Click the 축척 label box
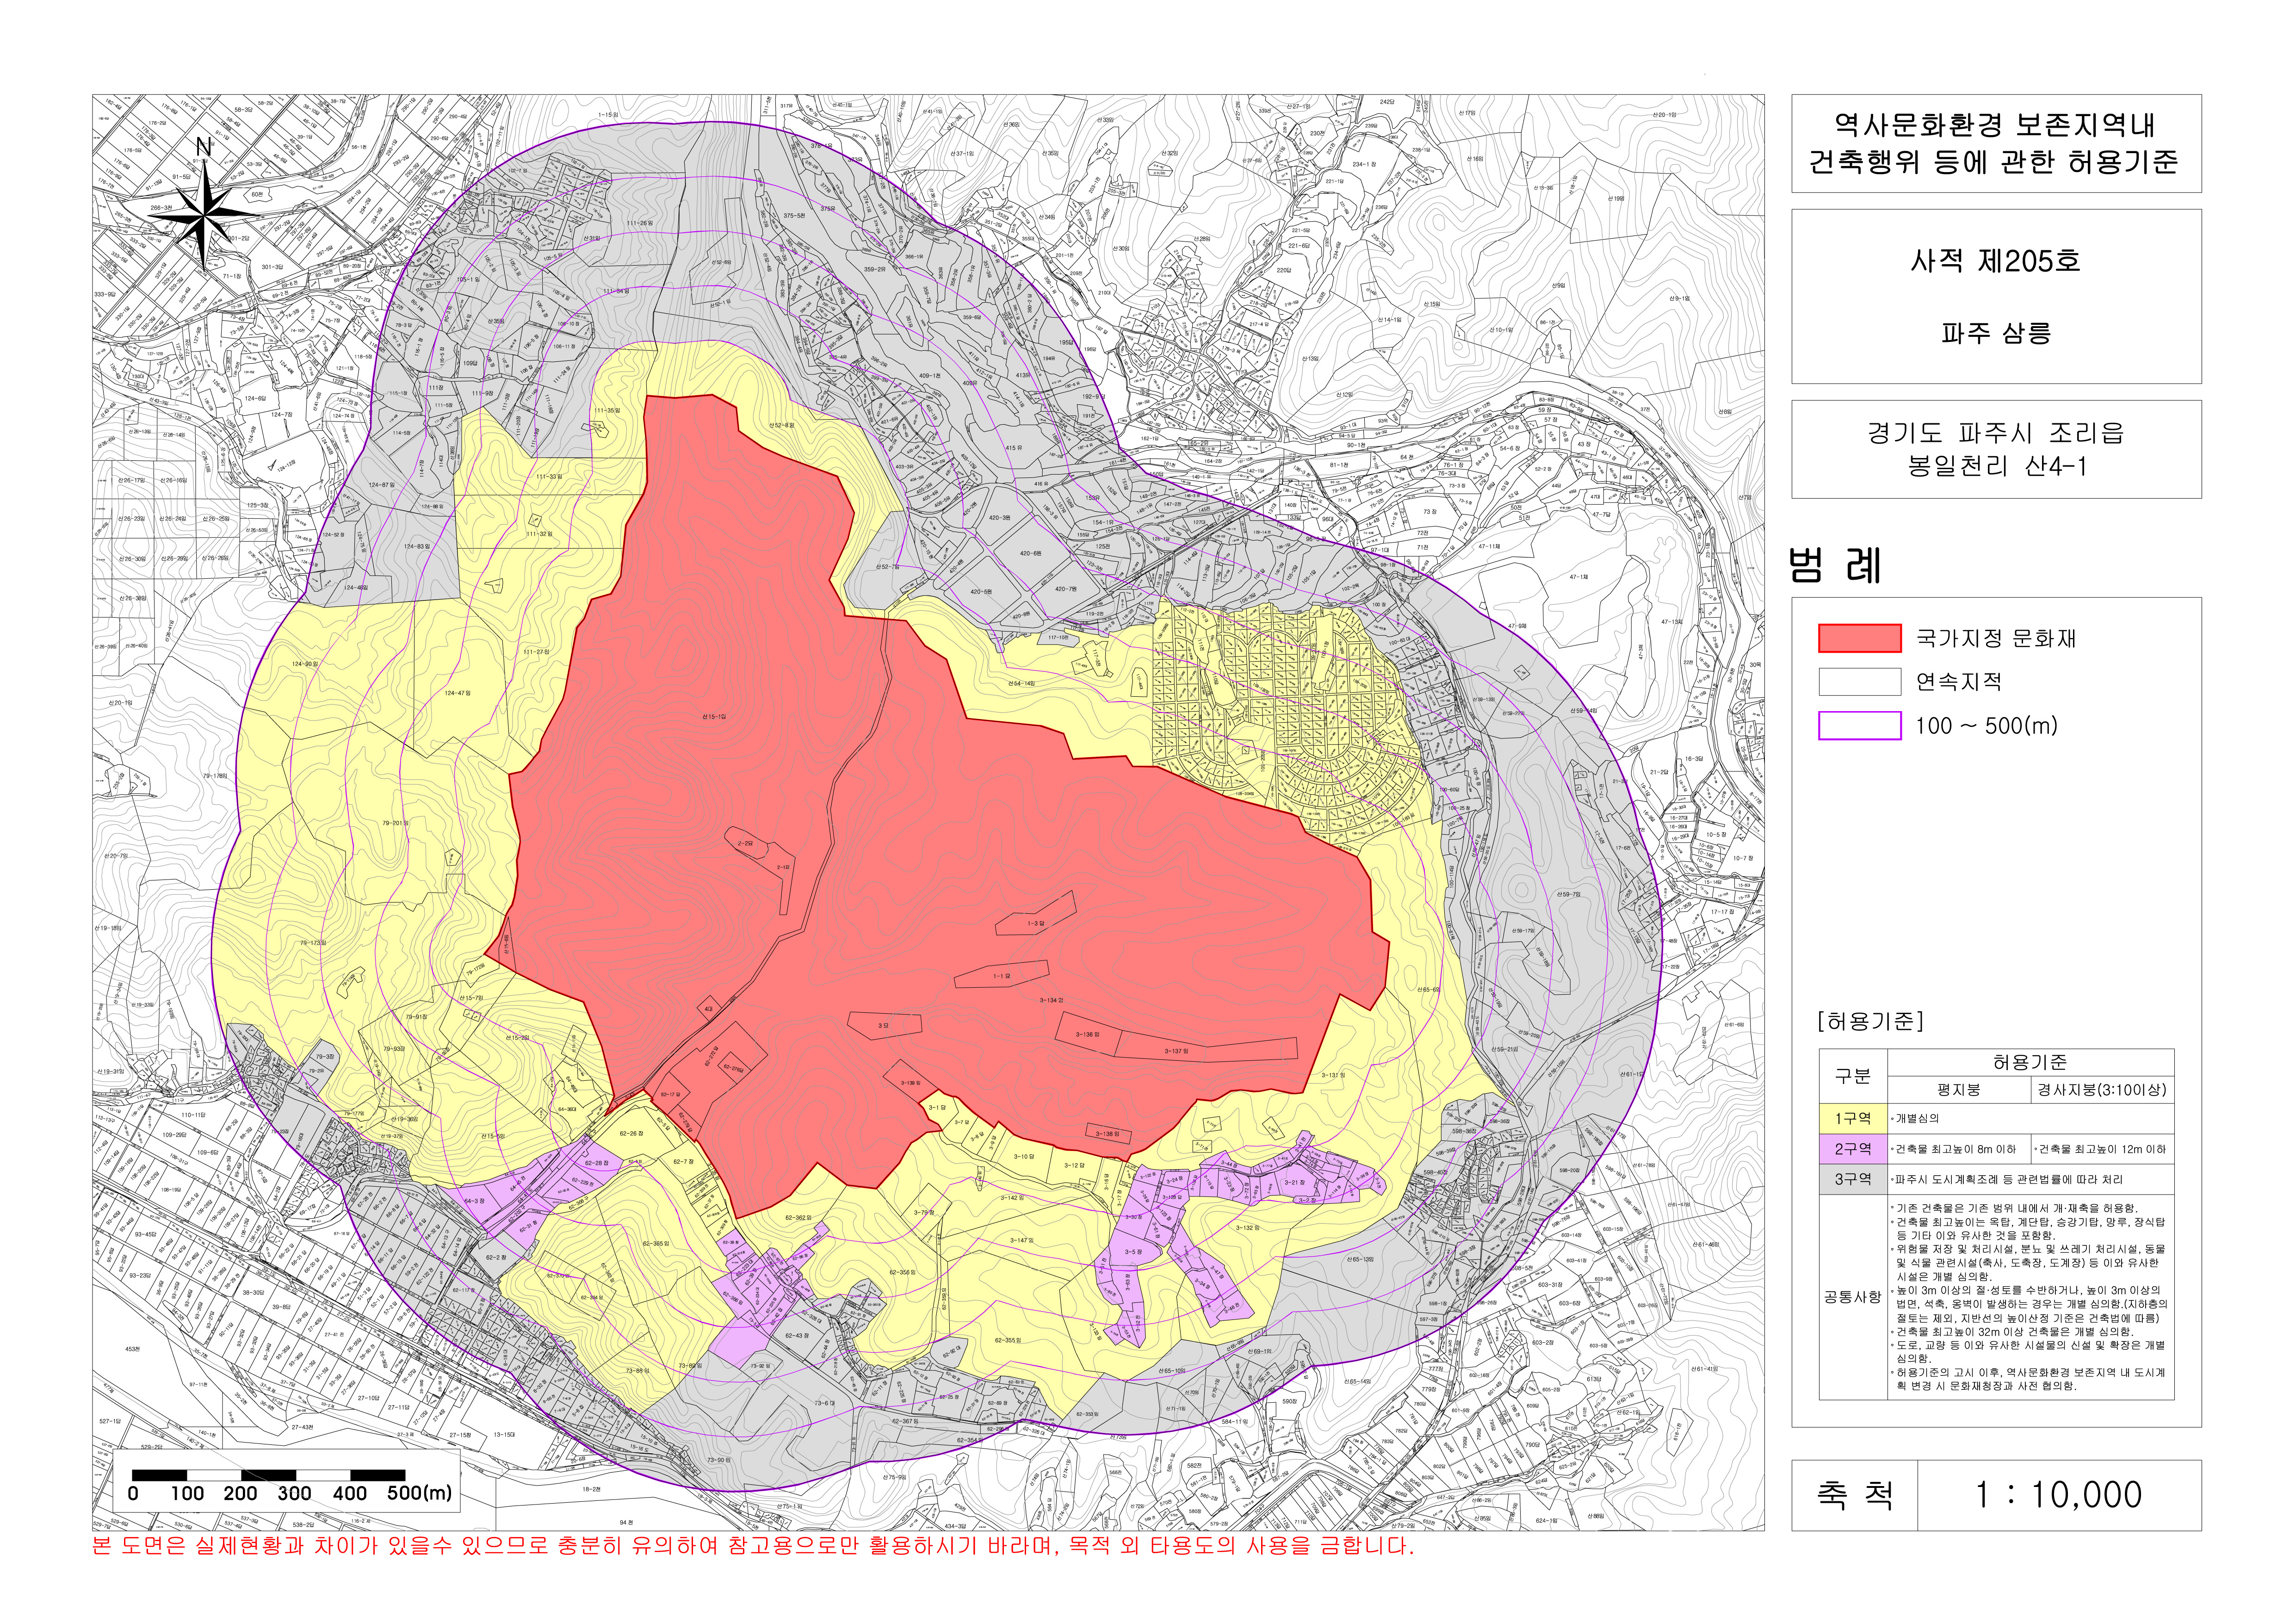Viewport: 2296px width, 1623px height. [1854, 1495]
